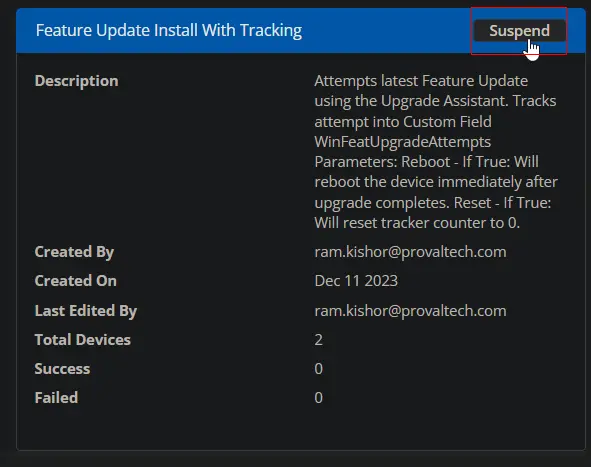Click the Last Edited By label
The height and width of the screenshot is (467, 591).
click(86, 311)
